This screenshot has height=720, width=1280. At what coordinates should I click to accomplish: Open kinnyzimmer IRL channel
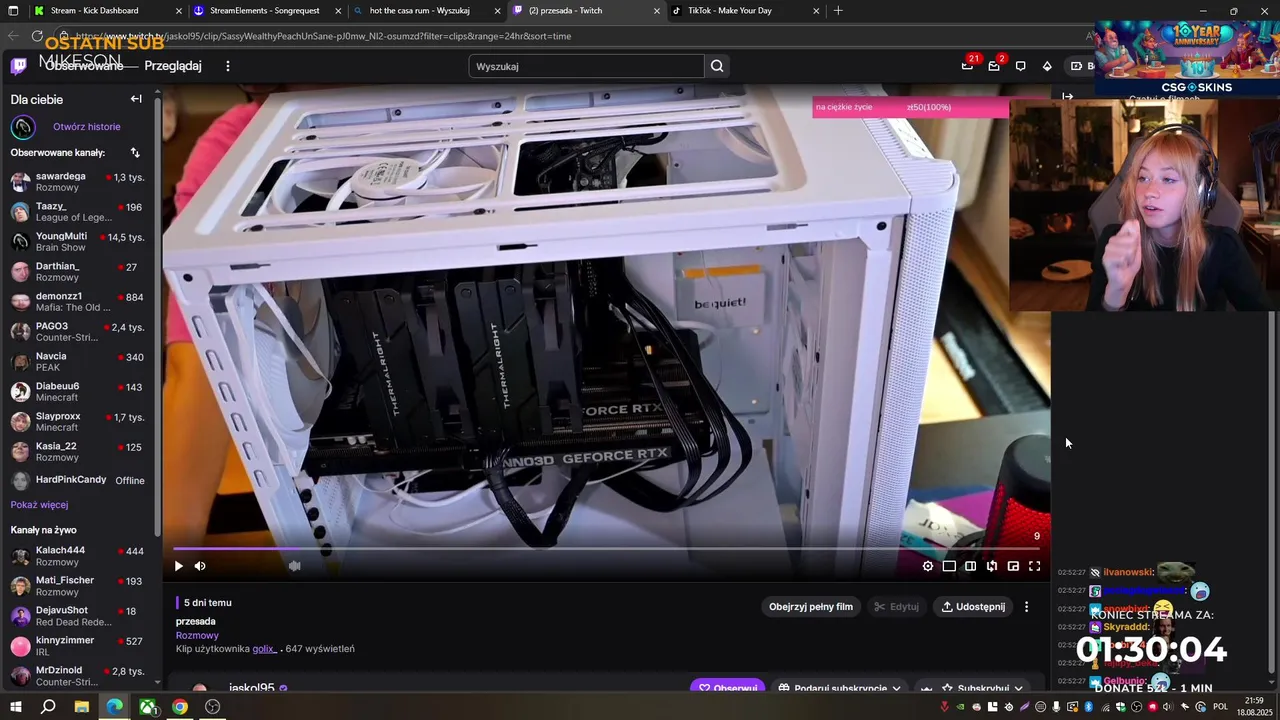coord(80,646)
